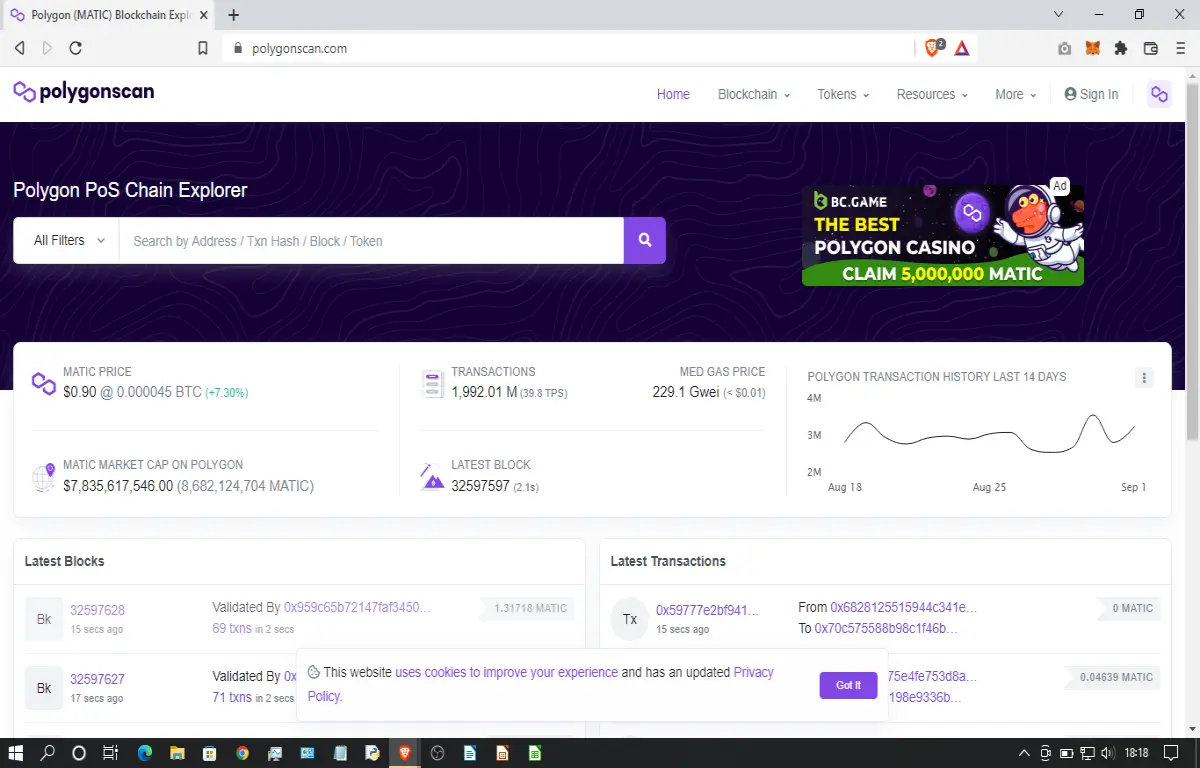Viewport: 1200px width, 768px height.
Task: Open a new browser tab
Action: pyautogui.click(x=234, y=15)
